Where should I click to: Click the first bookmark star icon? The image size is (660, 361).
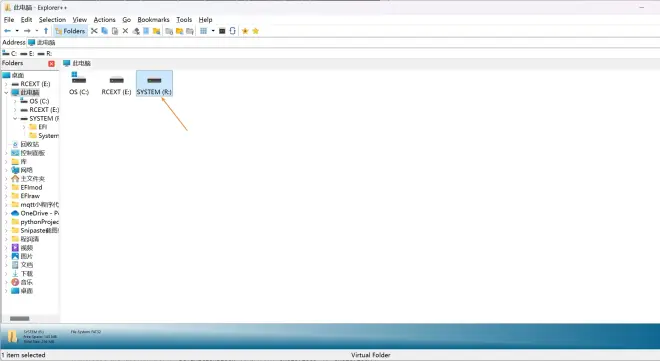pyautogui.click(x=245, y=31)
